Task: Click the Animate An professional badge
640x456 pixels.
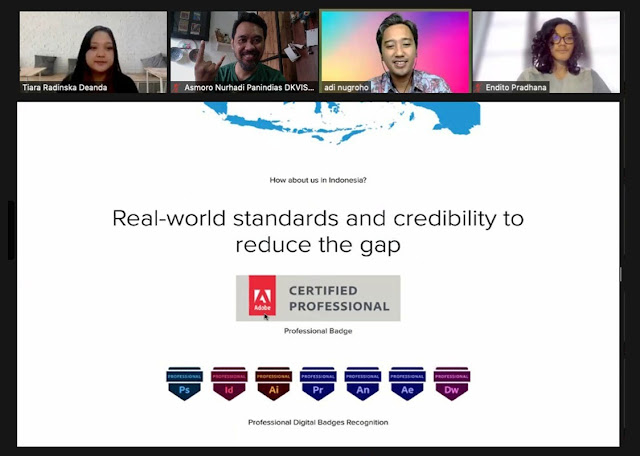Action: pyautogui.click(x=362, y=383)
